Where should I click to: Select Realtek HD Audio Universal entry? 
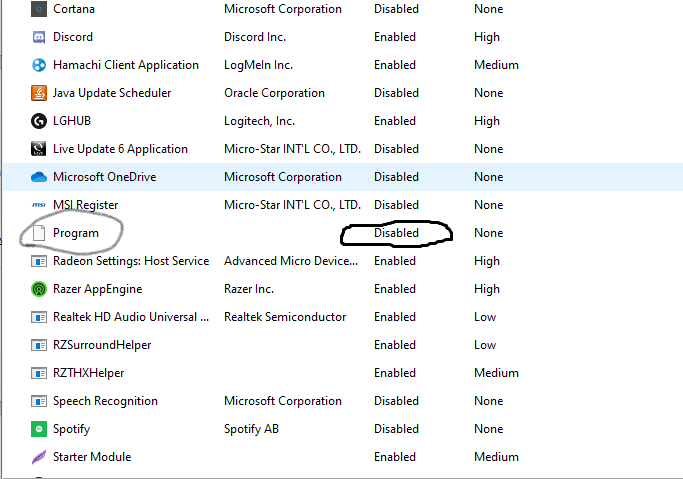tap(131, 317)
